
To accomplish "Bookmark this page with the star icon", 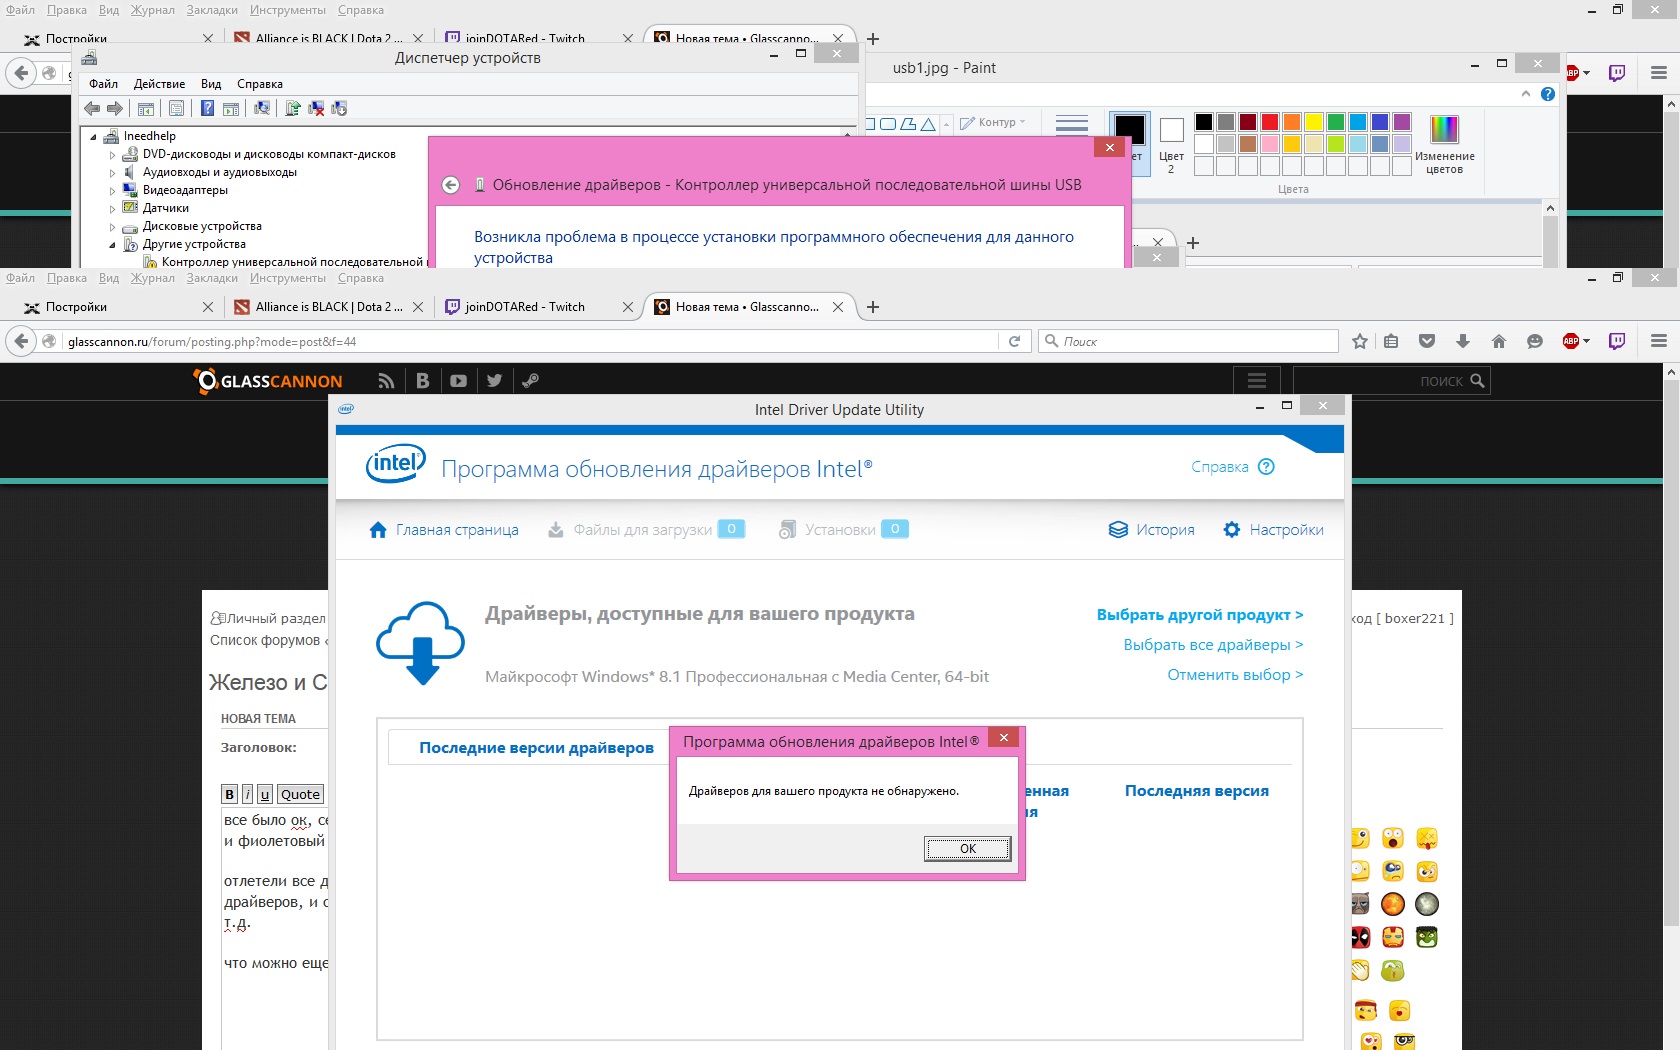I will tap(1360, 341).
